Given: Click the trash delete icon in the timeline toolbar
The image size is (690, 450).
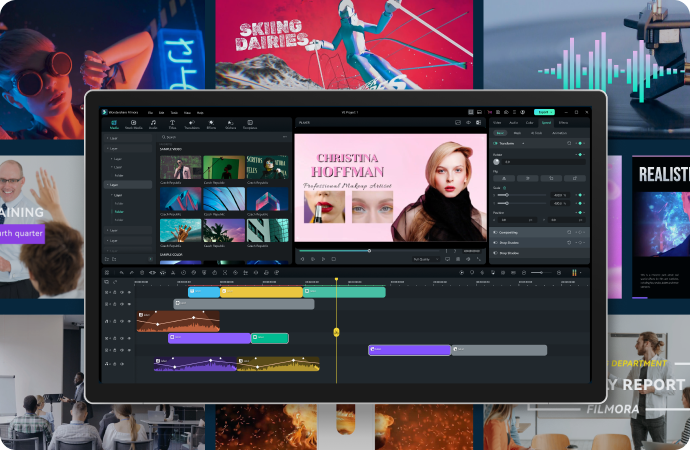Looking at the screenshot, I should coord(142,273).
